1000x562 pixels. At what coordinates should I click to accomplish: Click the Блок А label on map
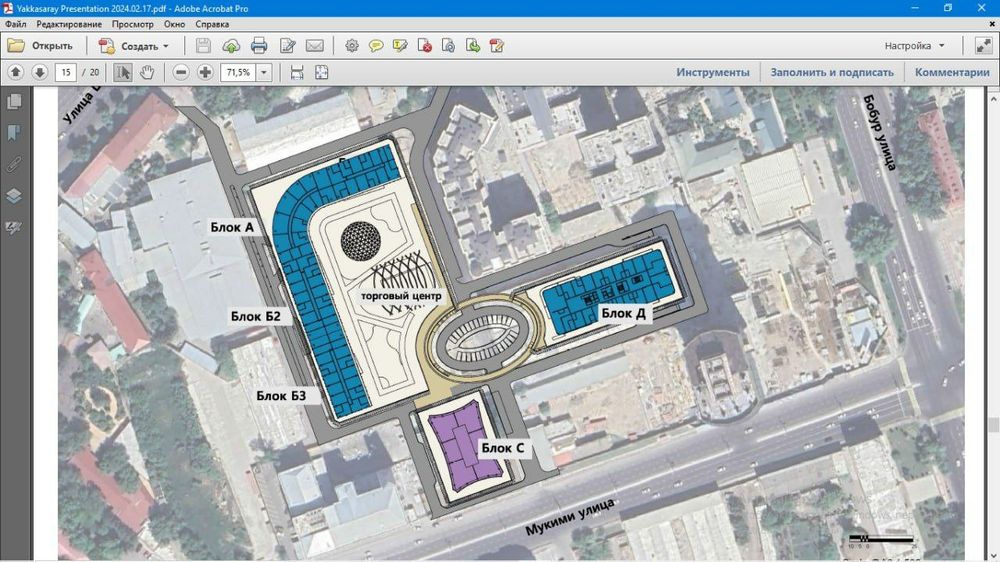(x=232, y=227)
